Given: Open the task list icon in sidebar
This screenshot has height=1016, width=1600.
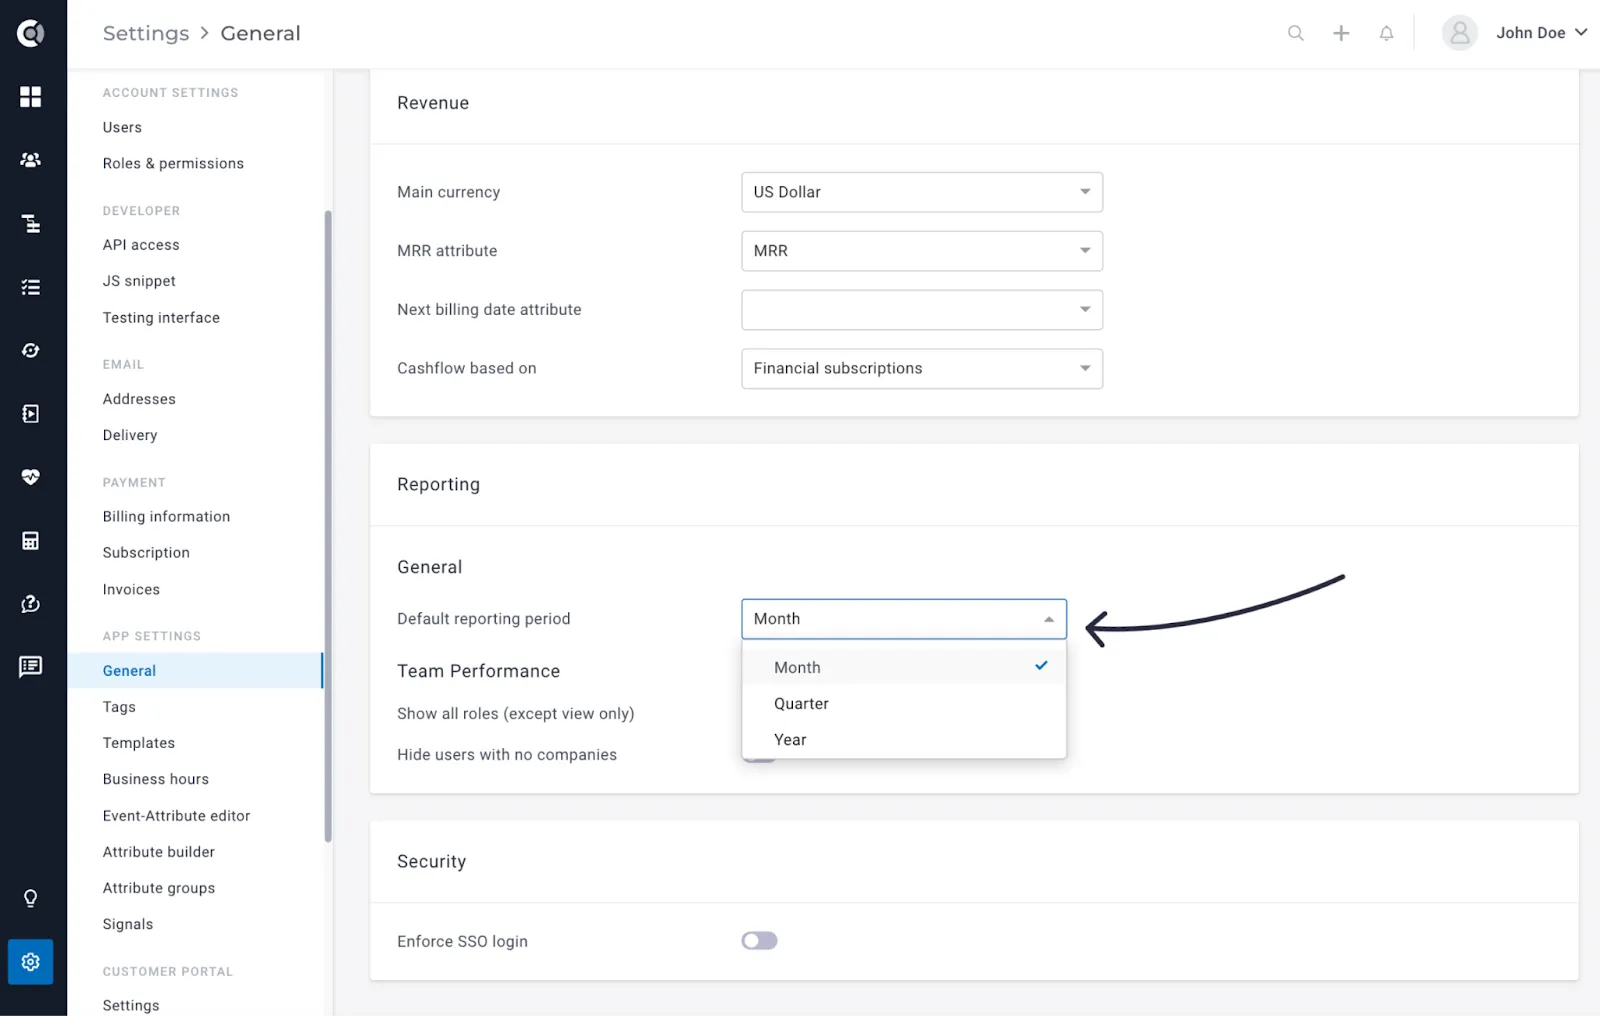Looking at the screenshot, I should [x=31, y=287].
